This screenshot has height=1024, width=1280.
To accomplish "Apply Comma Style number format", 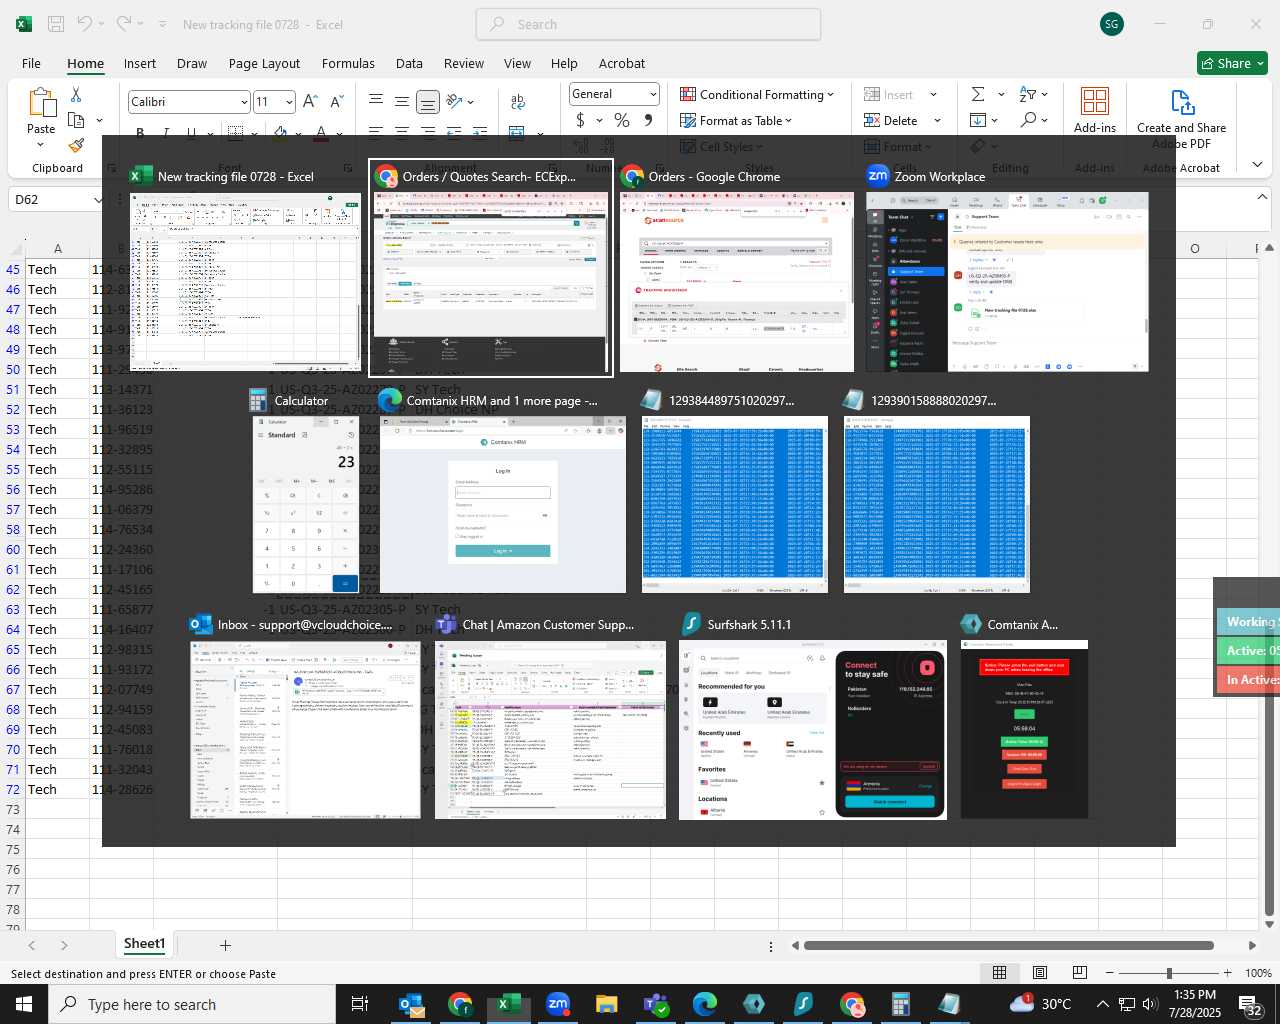I will pyautogui.click(x=648, y=120).
